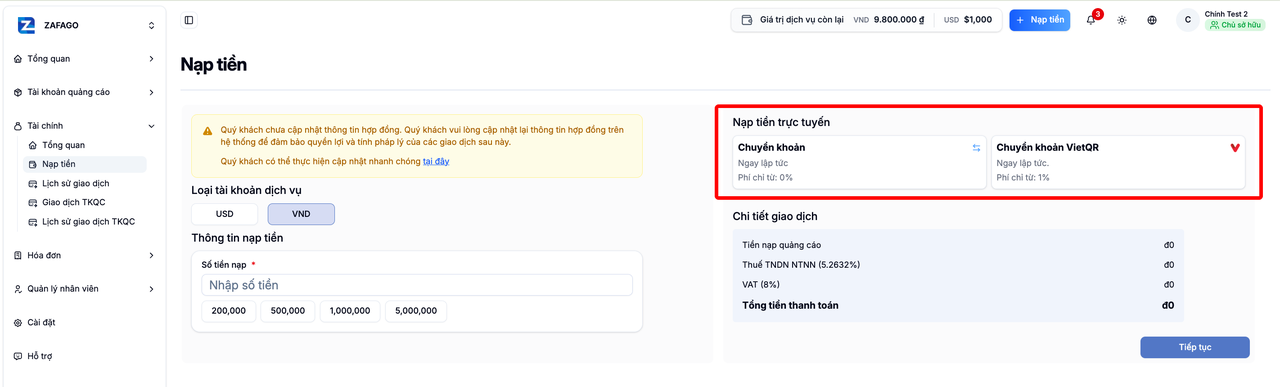Click the Chinh Test 2 username
Screen dimensions: 1280x387
[x=1226, y=14]
